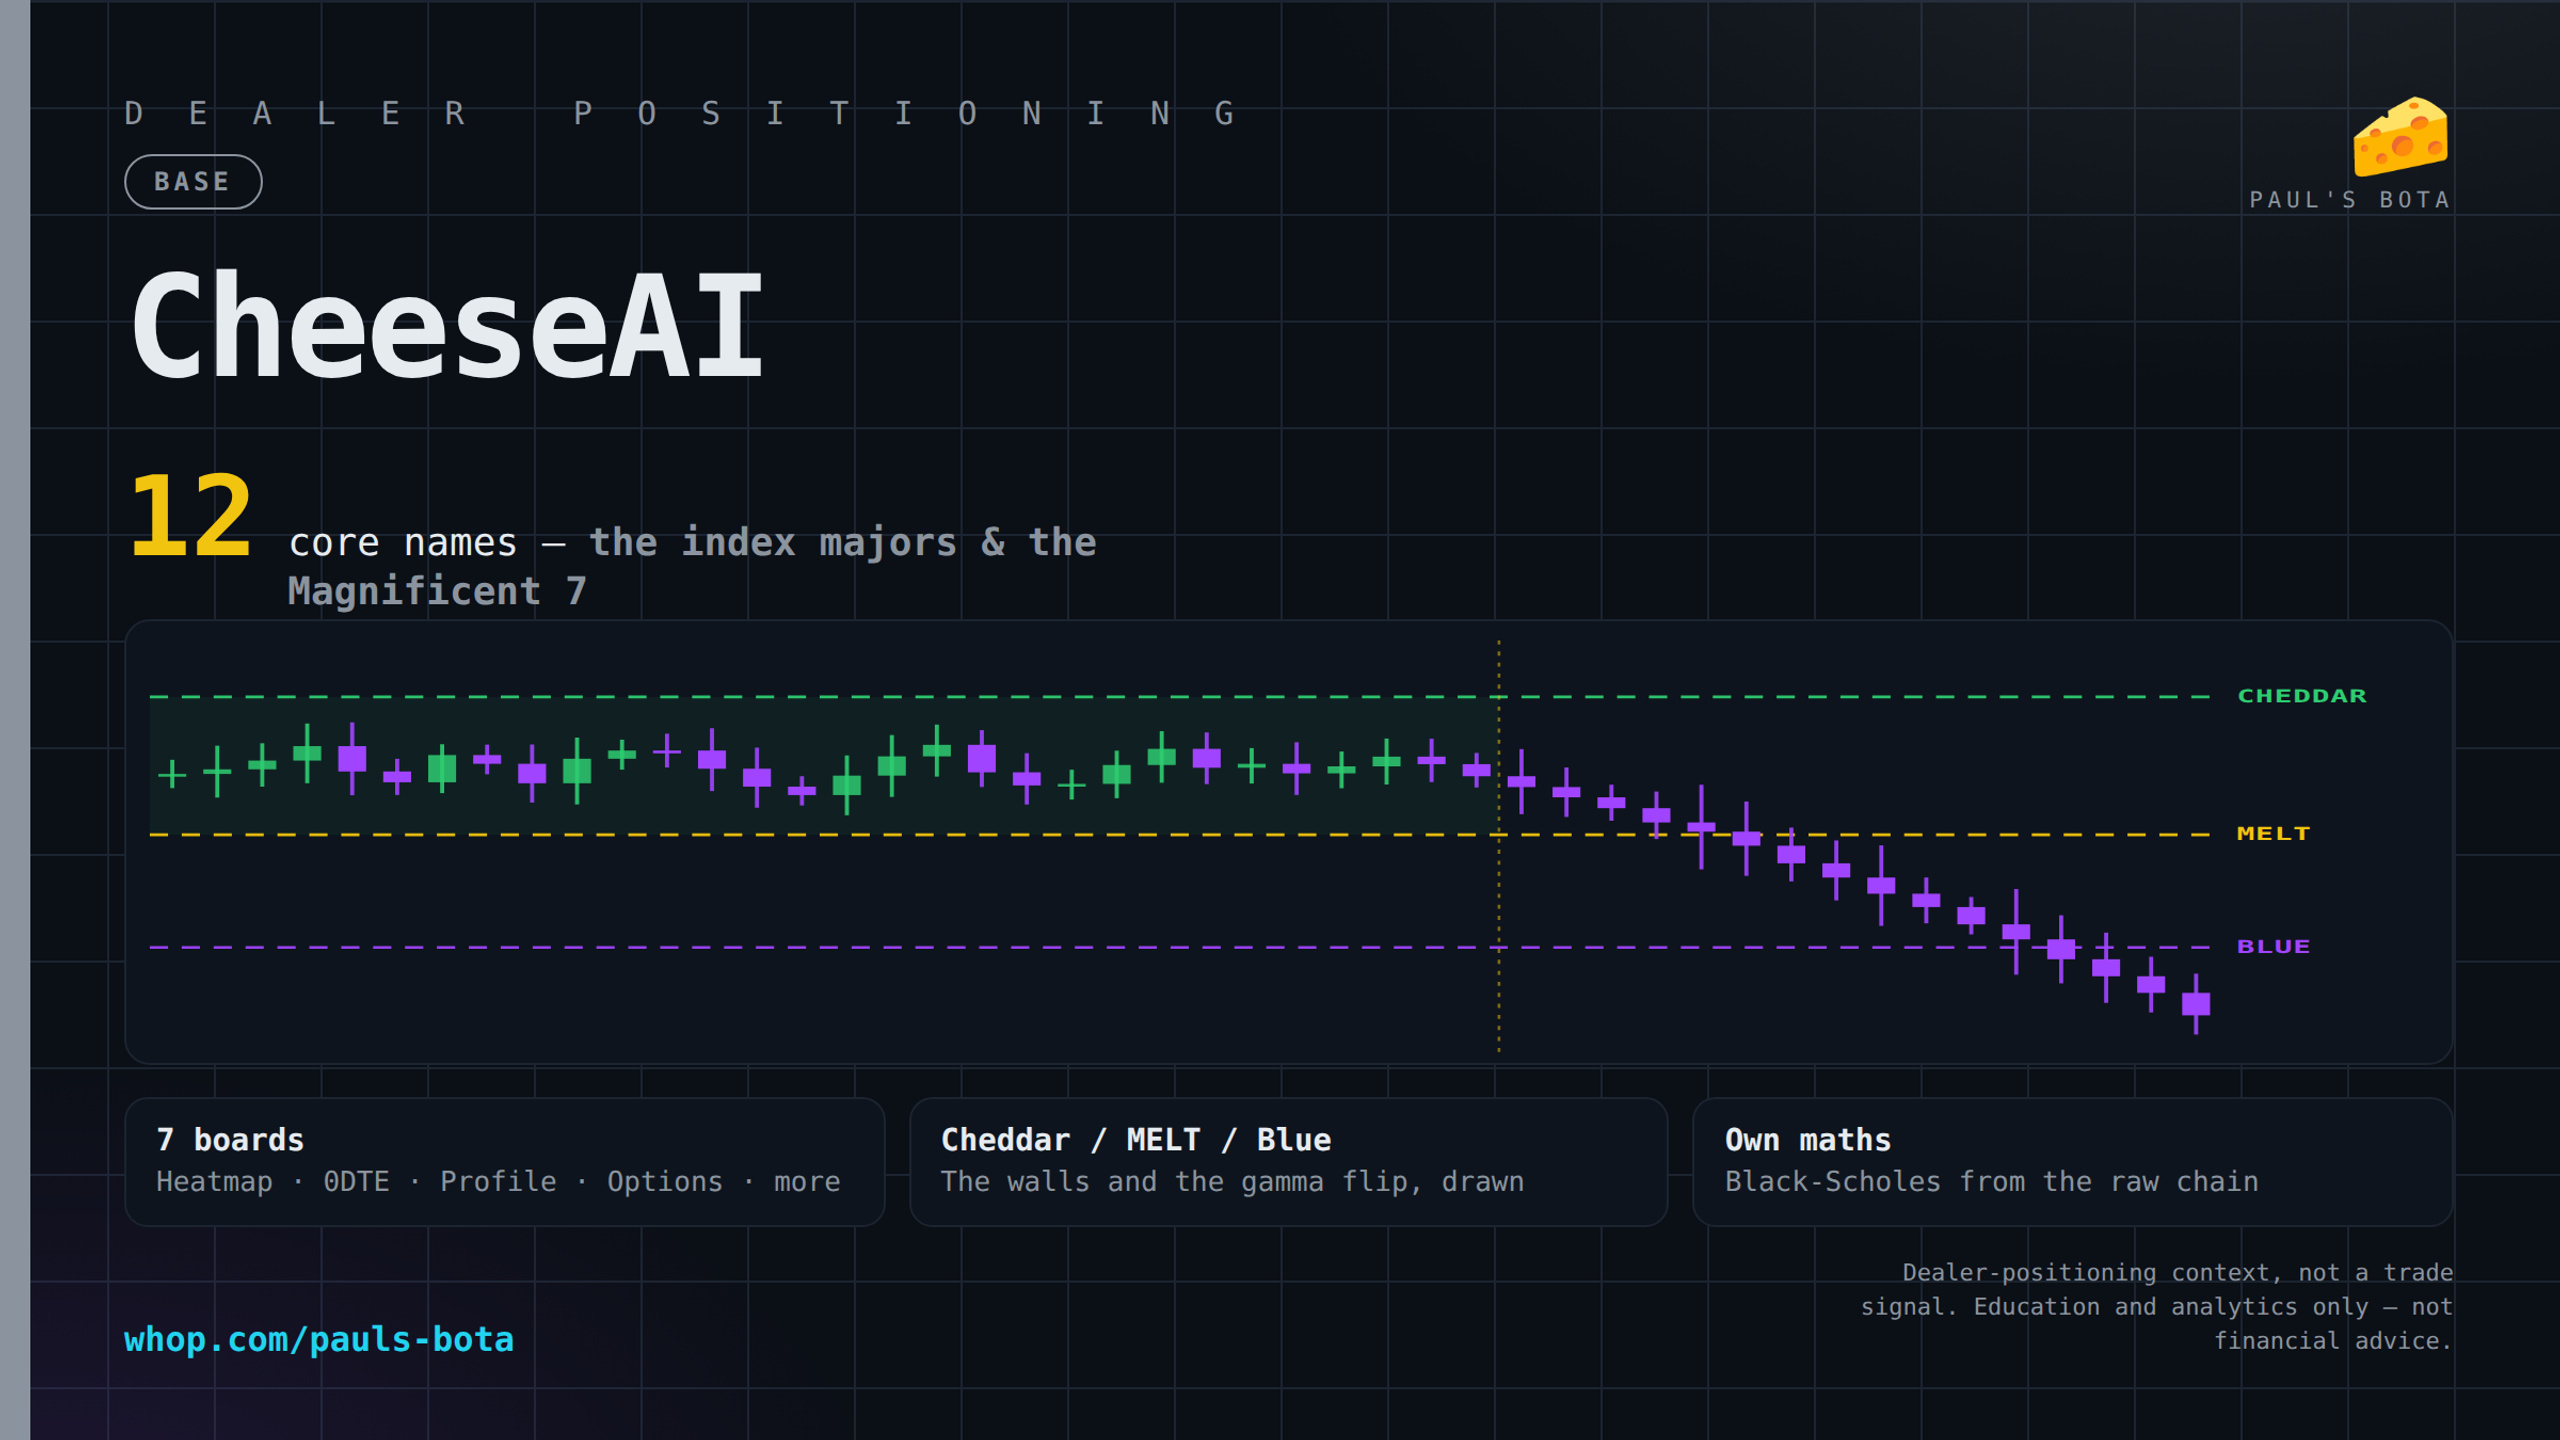Viewport: 2560px width, 1440px height.
Task: Click the DEALER POSITIONING heading
Action: click(680, 114)
